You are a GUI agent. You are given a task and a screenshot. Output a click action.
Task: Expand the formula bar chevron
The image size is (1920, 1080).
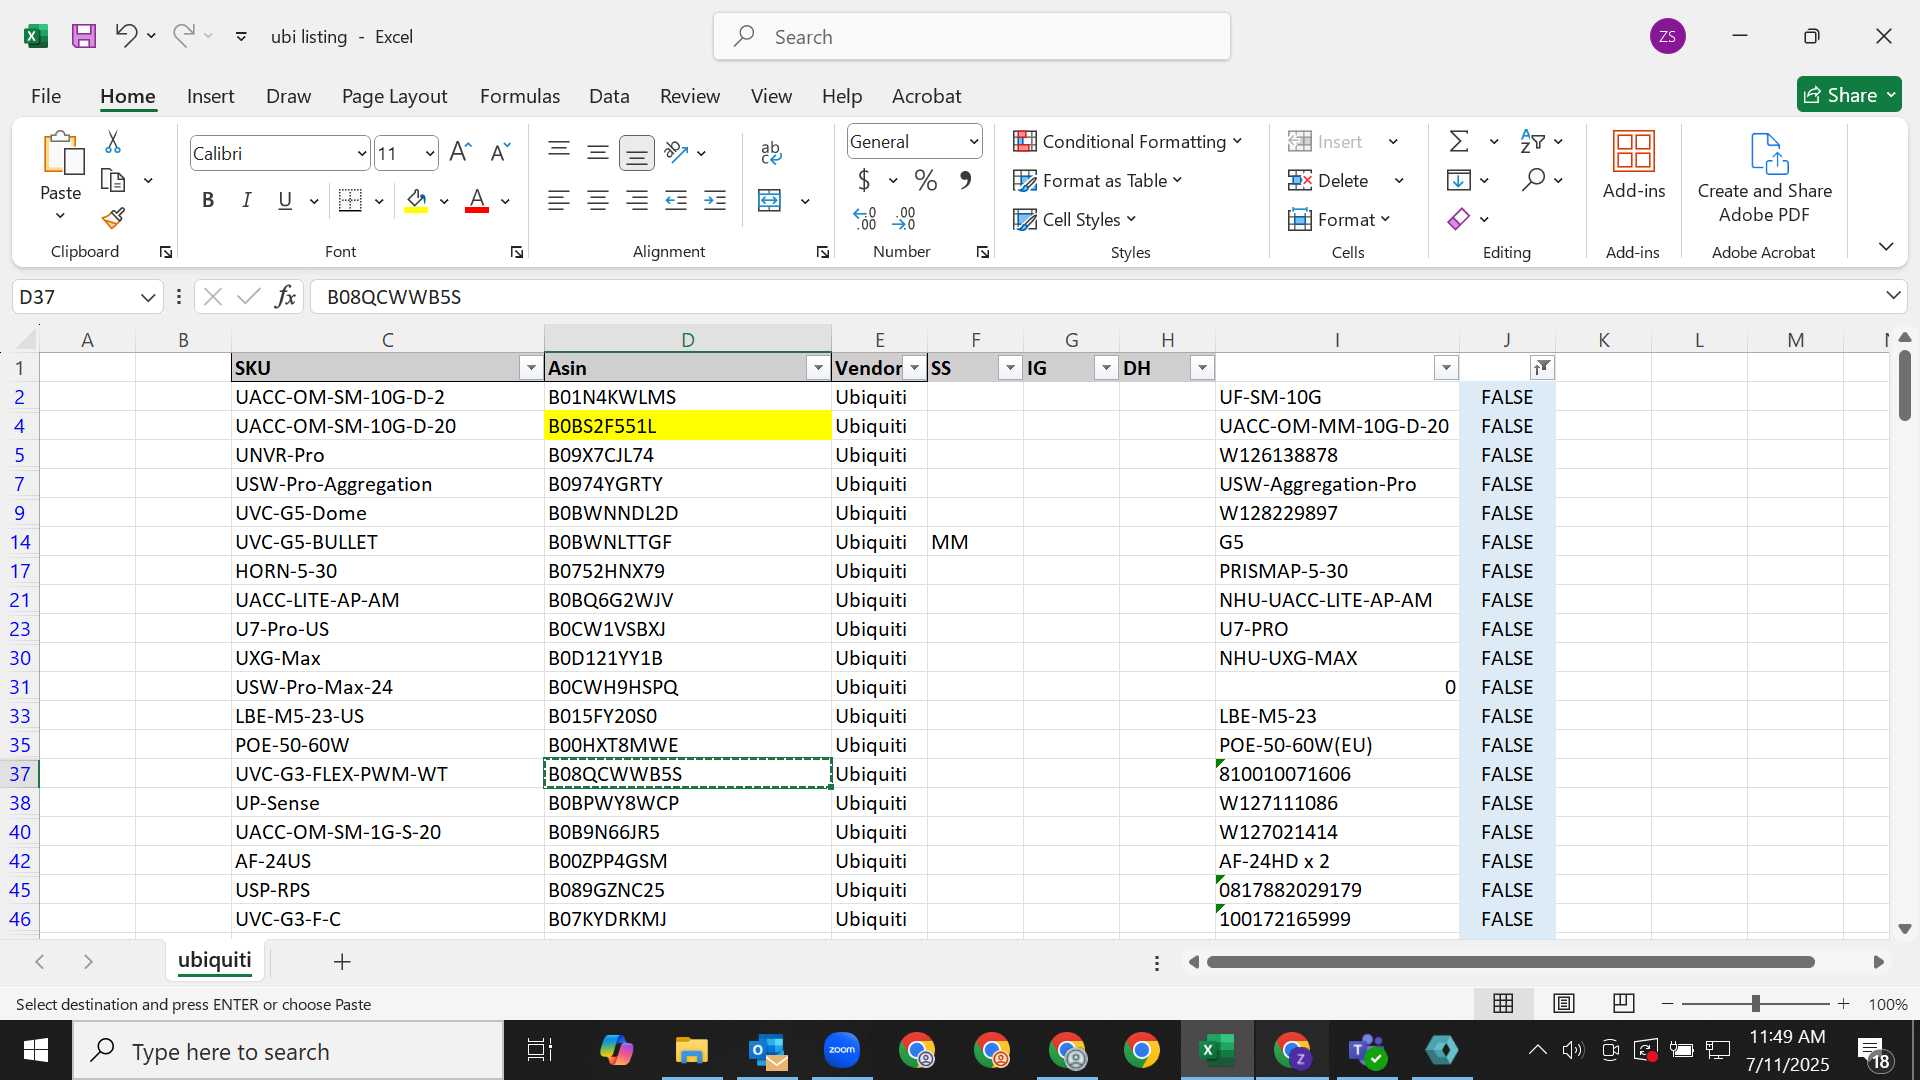pos(1893,295)
